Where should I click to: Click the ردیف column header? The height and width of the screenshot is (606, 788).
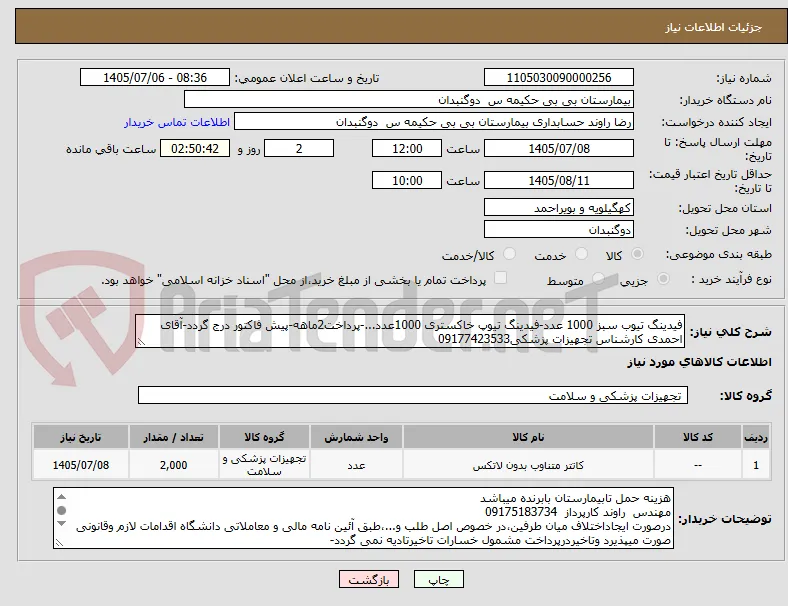pyautogui.click(x=755, y=437)
